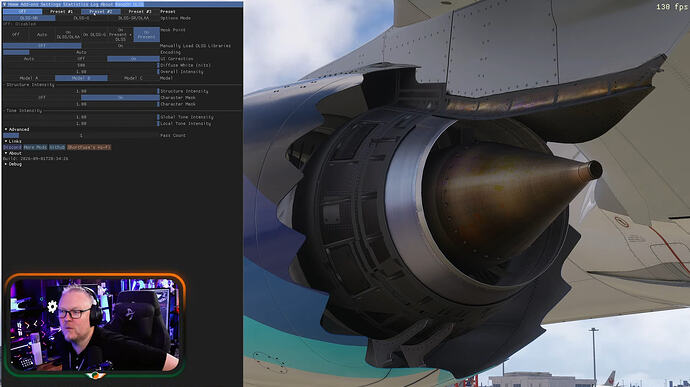Set Hook Point to Auto
Viewport: 690px width, 387px height.
pos(42,34)
